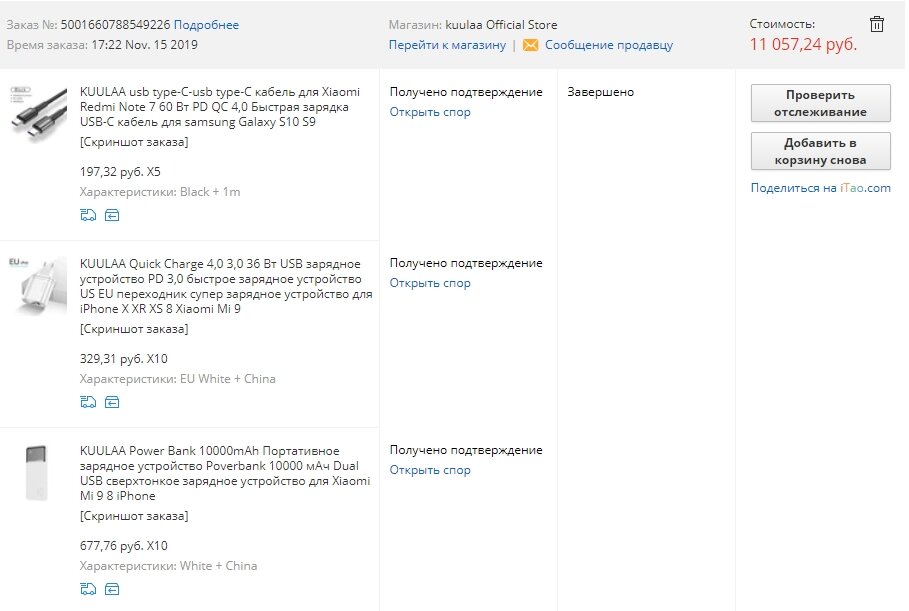This screenshot has height=611, width=909.
Task: Click the total cost 11 057,24 руб.
Action: pos(803,44)
